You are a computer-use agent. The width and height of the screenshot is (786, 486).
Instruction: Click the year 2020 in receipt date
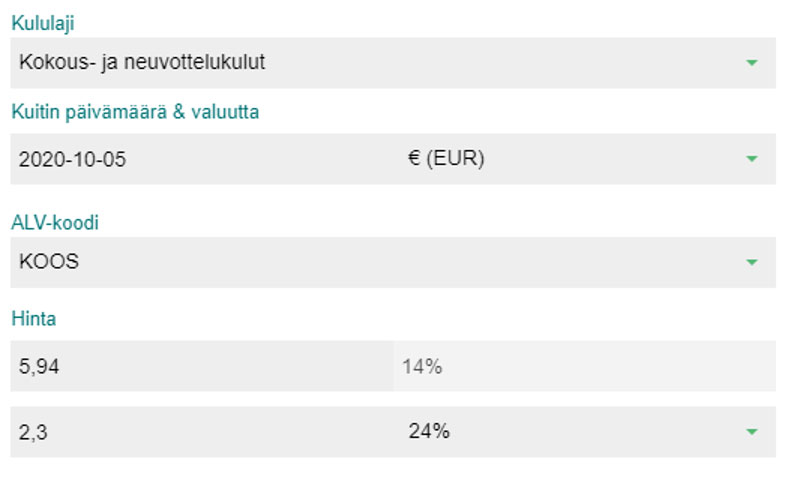pos(40,160)
